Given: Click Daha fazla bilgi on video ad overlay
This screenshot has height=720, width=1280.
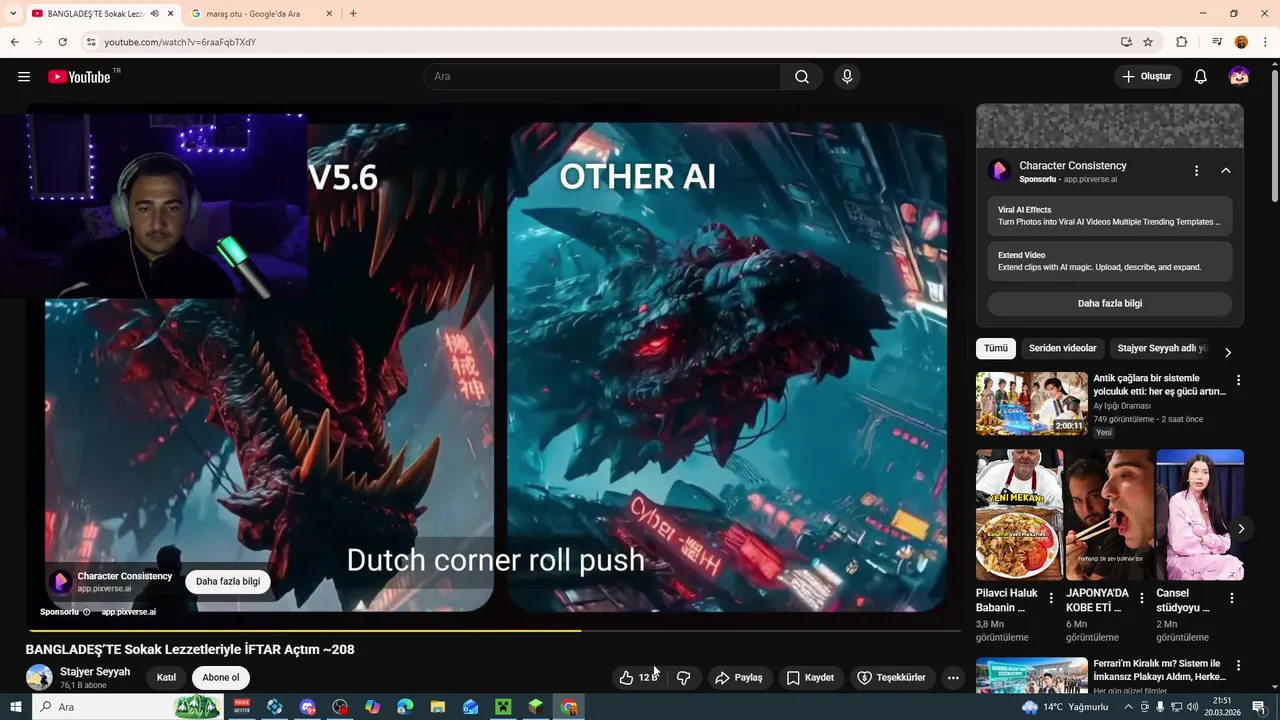Looking at the screenshot, I should [x=228, y=582].
